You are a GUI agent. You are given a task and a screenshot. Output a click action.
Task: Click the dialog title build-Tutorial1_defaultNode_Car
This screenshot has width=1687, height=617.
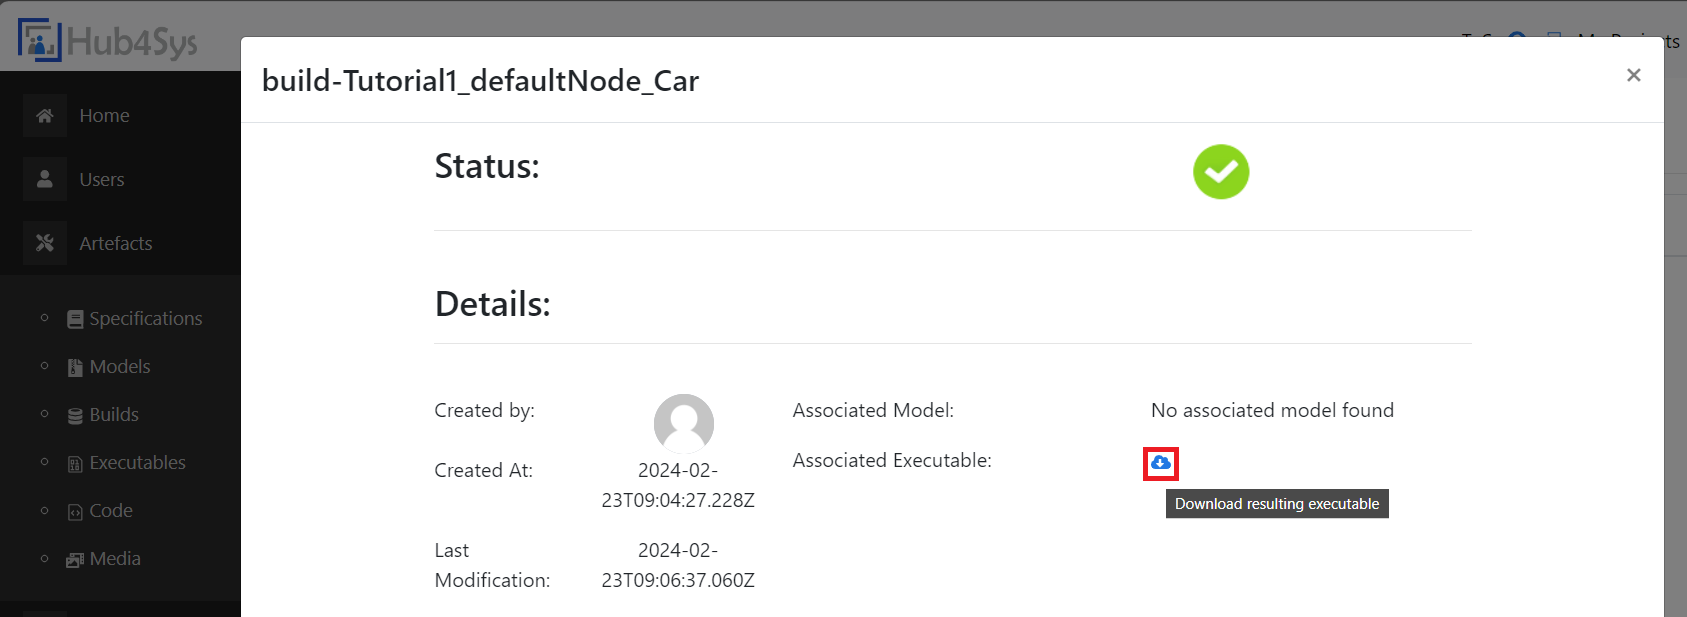click(x=480, y=81)
